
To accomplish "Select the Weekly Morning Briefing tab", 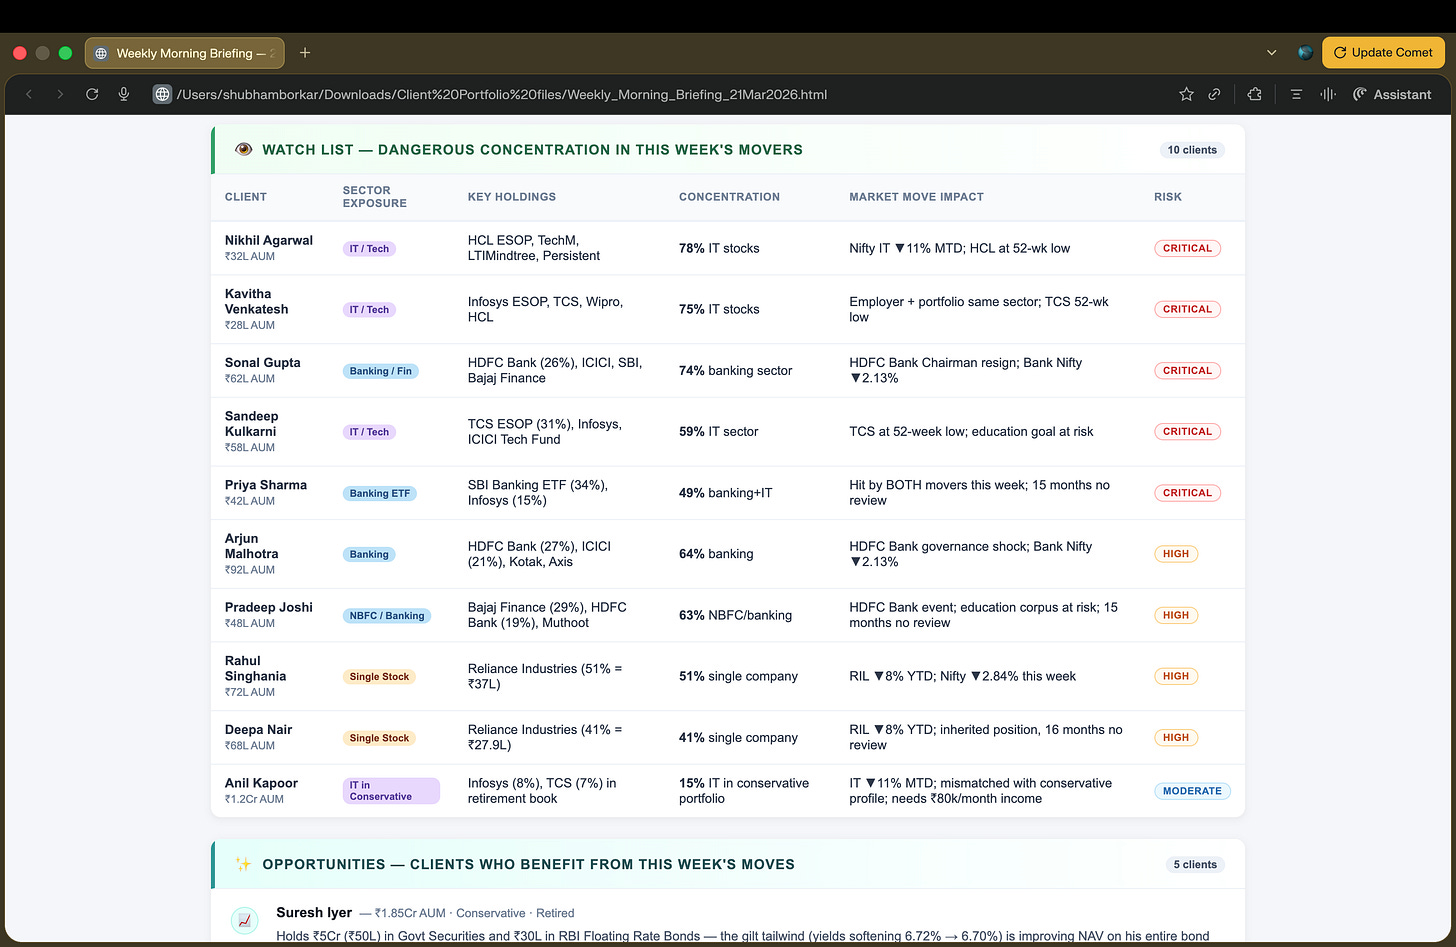I will pos(185,53).
